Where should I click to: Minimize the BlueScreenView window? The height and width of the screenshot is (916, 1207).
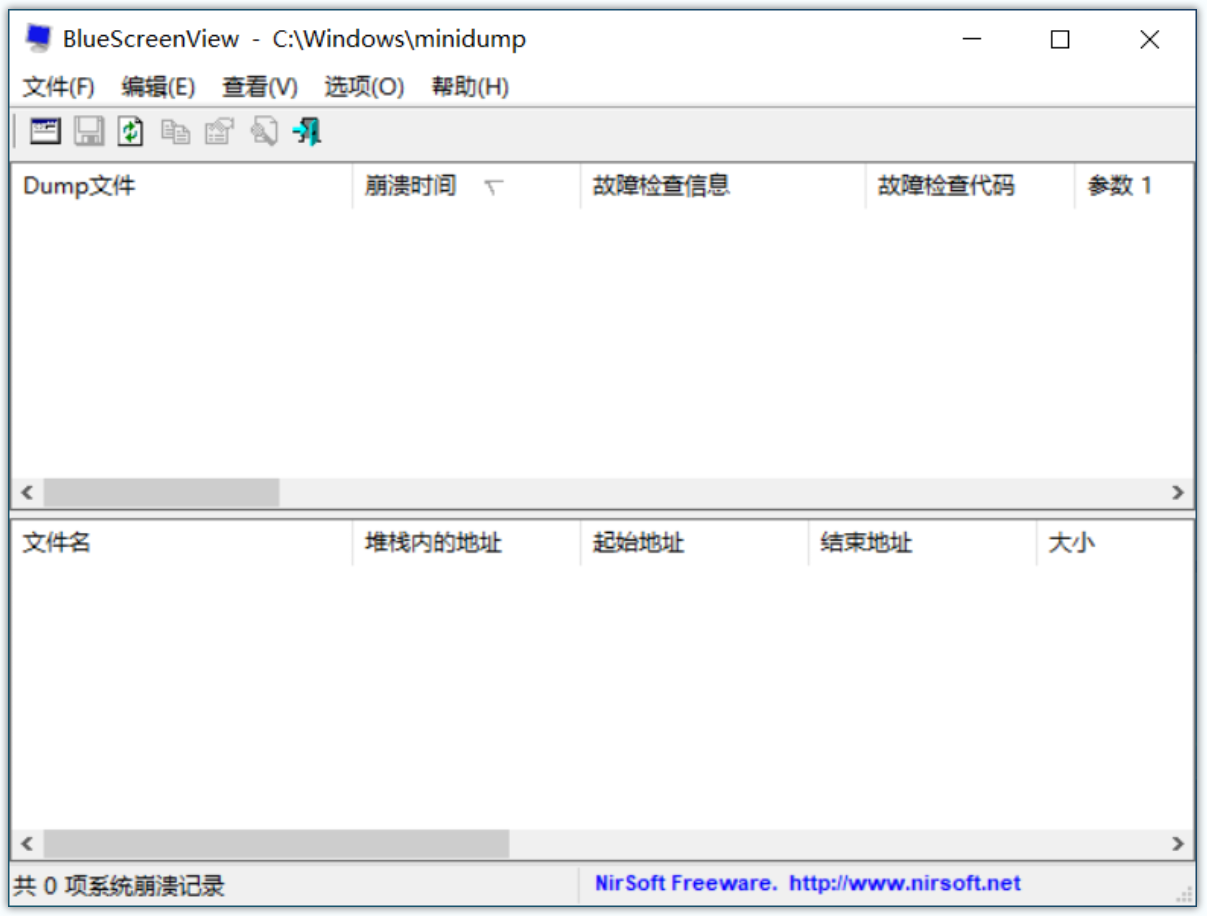[972, 40]
